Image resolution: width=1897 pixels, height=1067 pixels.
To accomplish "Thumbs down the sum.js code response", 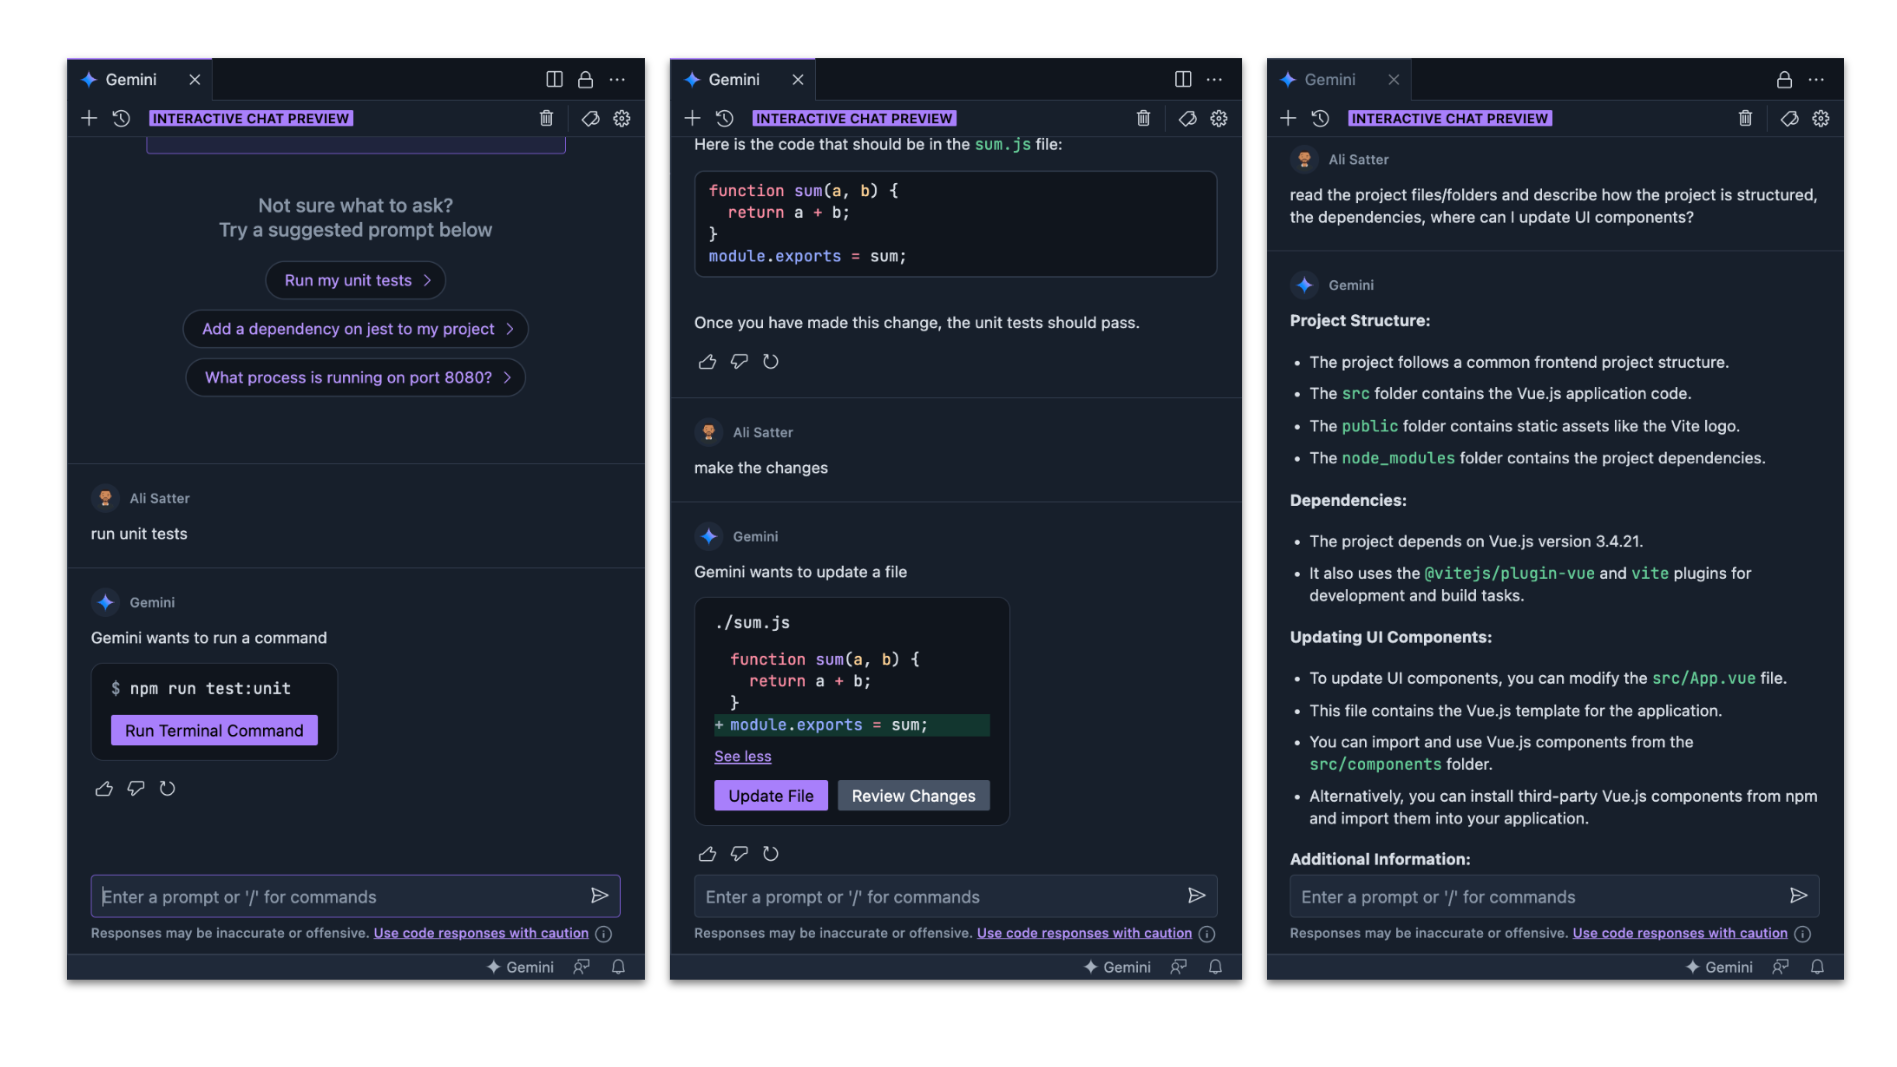I will click(739, 362).
